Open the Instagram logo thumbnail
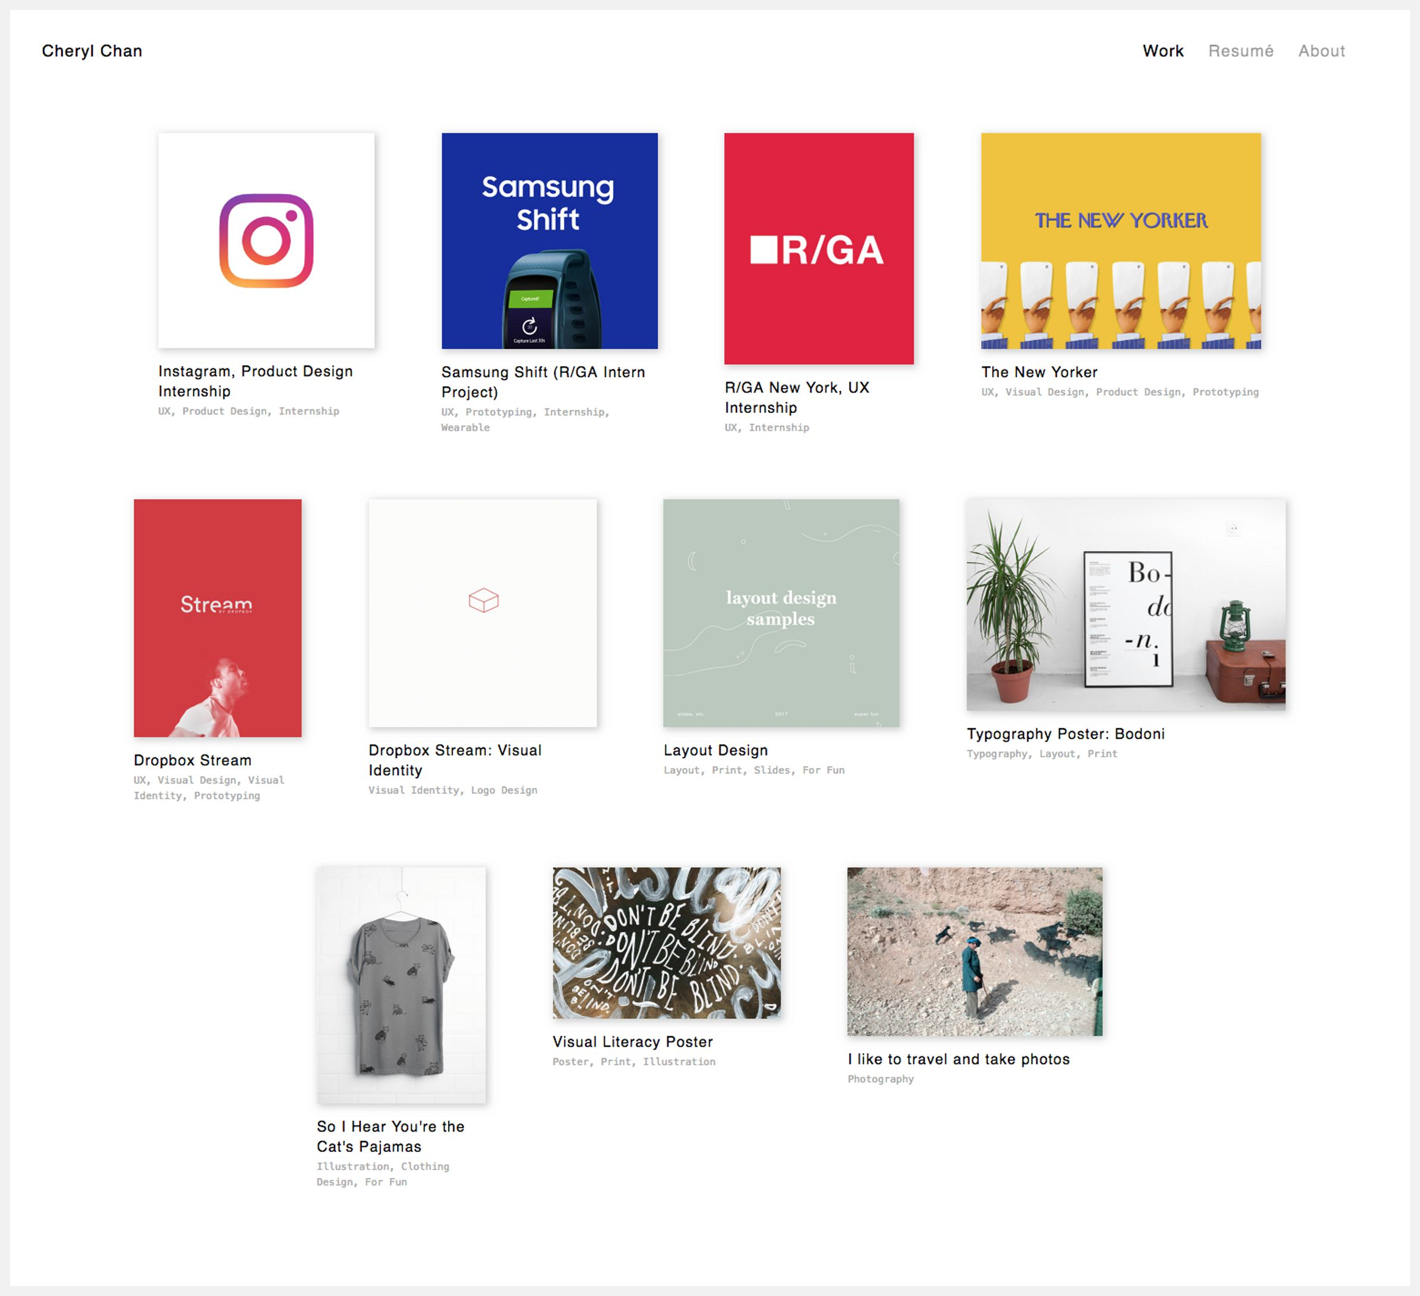The image size is (1420, 1296). click(266, 241)
